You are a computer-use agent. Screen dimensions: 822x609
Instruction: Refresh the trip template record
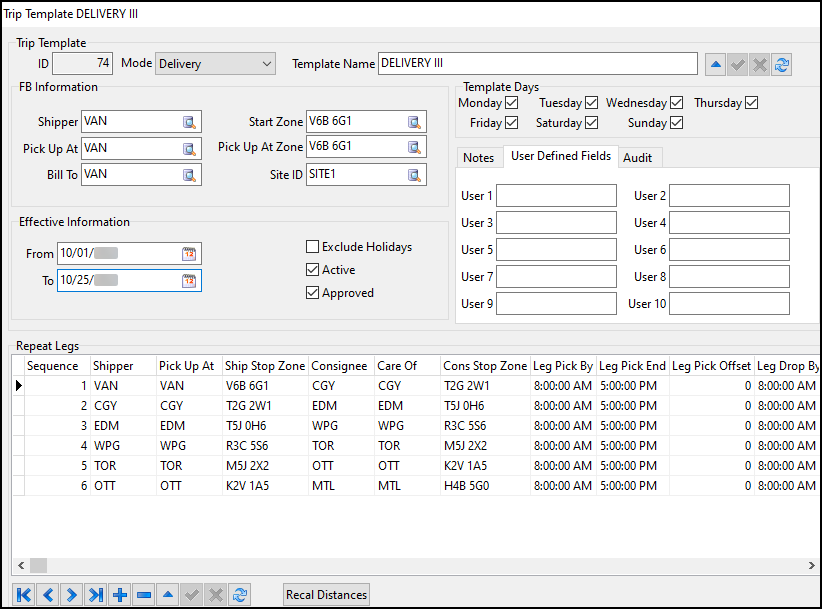[x=783, y=64]
